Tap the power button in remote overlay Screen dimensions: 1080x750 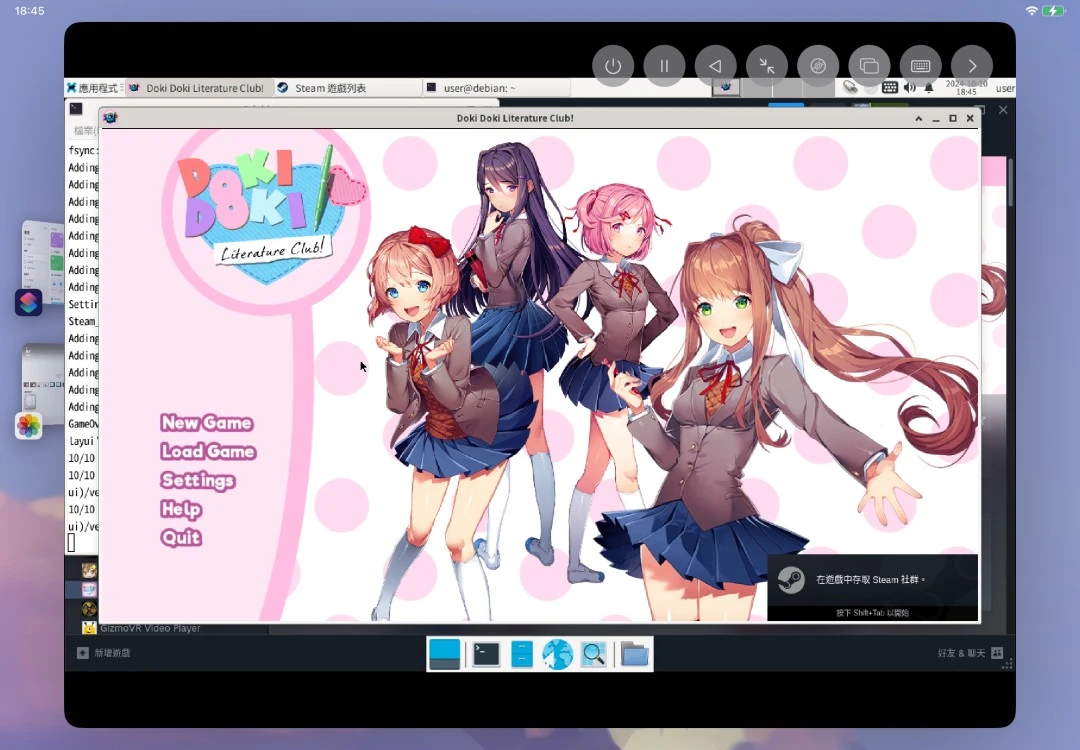(613, 66)
